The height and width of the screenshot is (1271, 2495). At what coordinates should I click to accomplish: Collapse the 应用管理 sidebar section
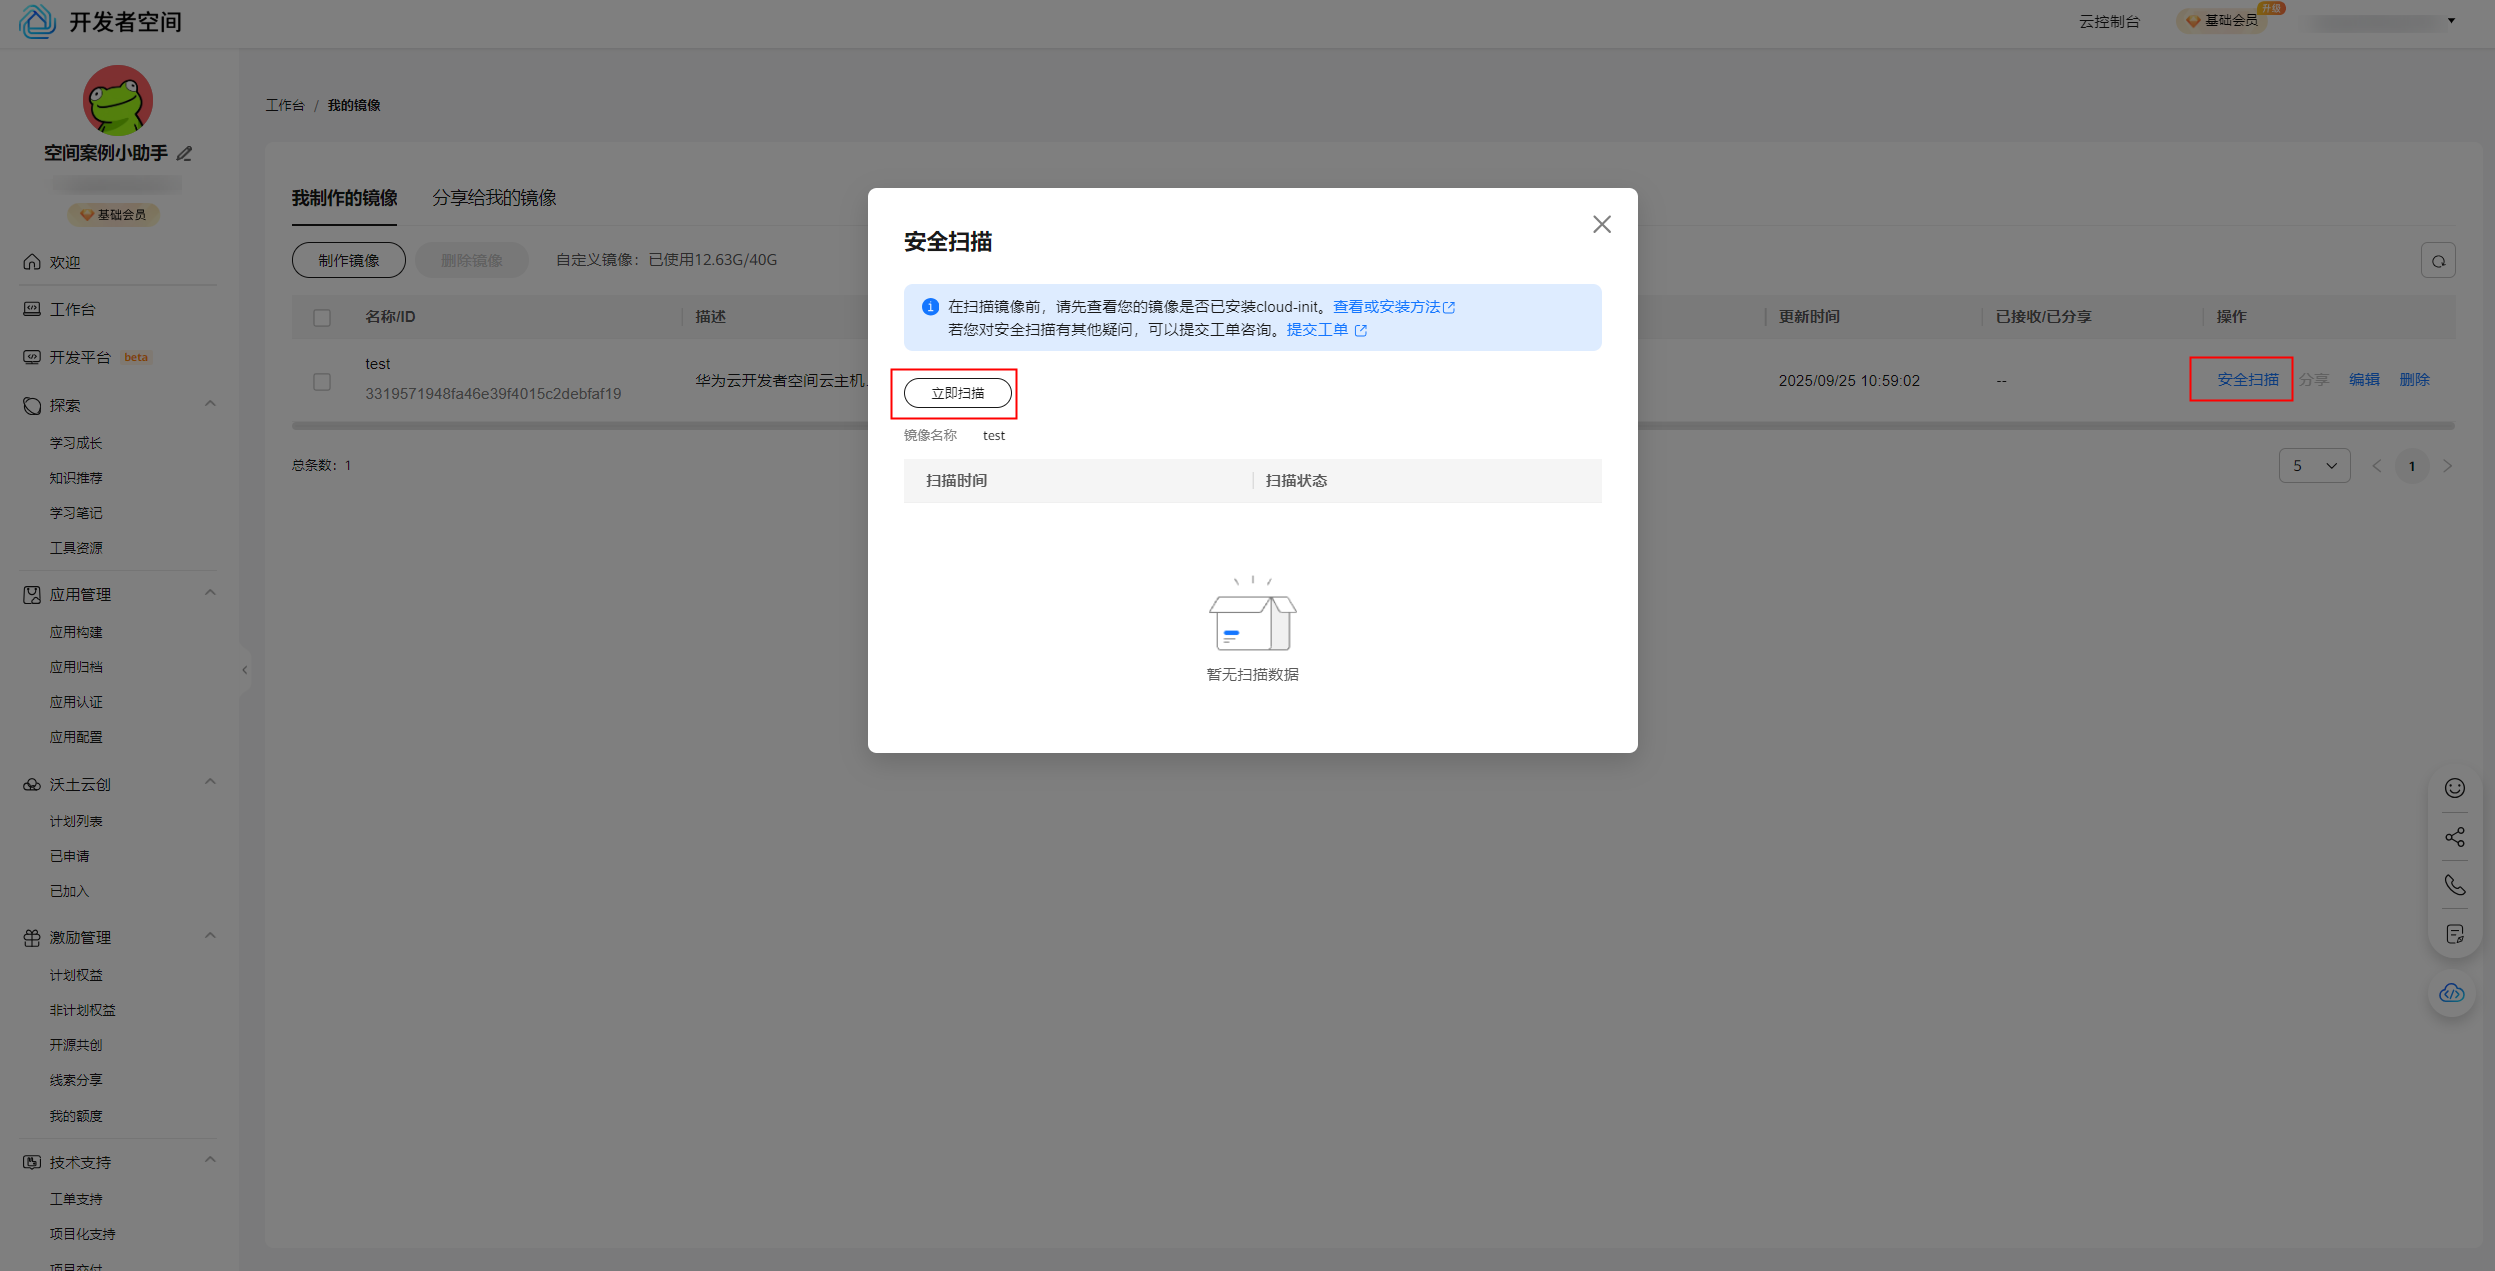point(210,593)
